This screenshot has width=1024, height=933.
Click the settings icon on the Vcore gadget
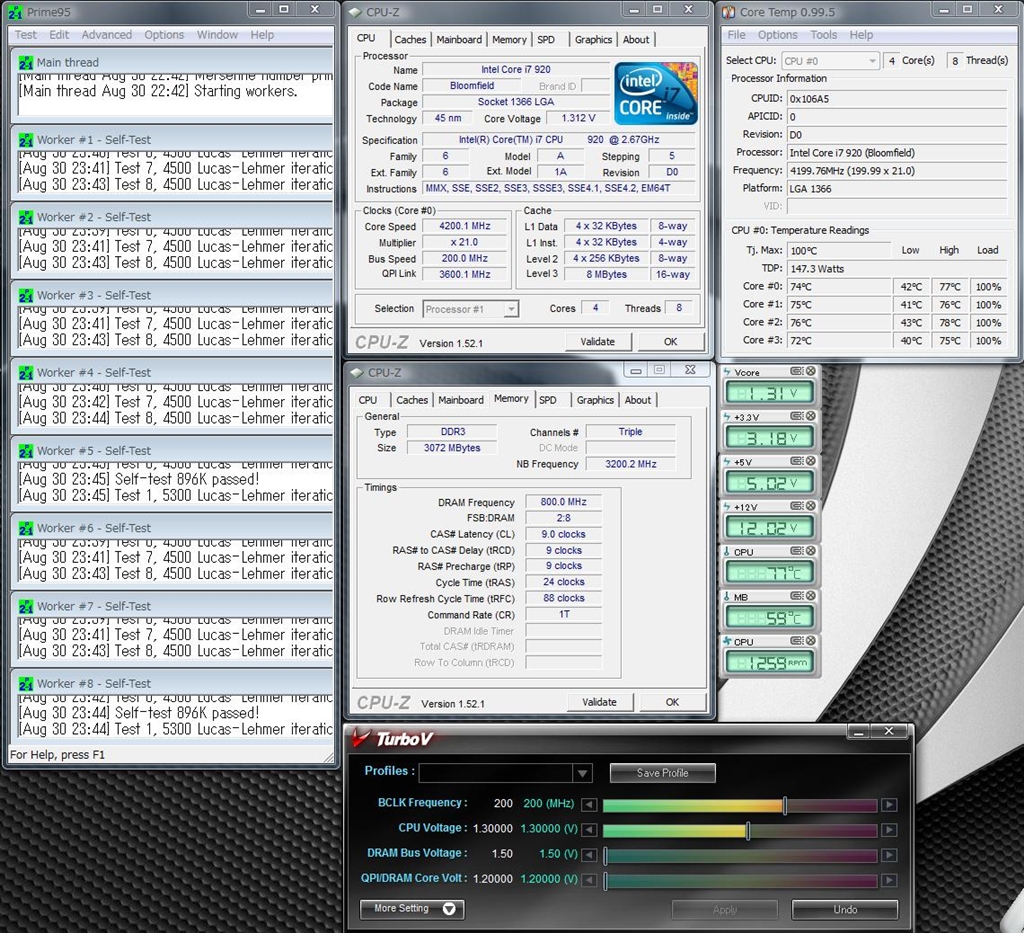pos(796,372)
